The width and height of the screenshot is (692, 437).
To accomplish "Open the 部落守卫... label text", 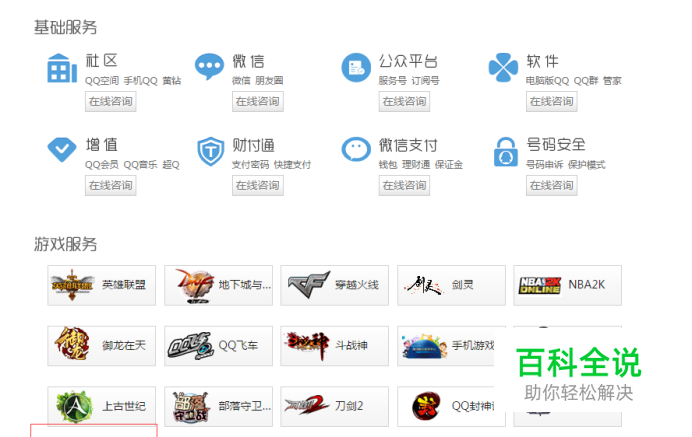I will [244, 406].
